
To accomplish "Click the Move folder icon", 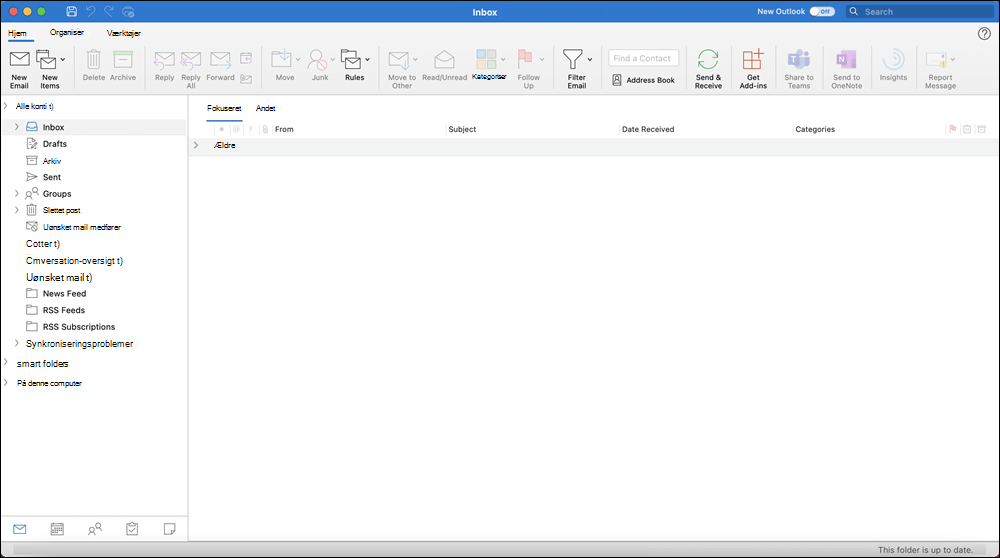I will coord(281,59).
